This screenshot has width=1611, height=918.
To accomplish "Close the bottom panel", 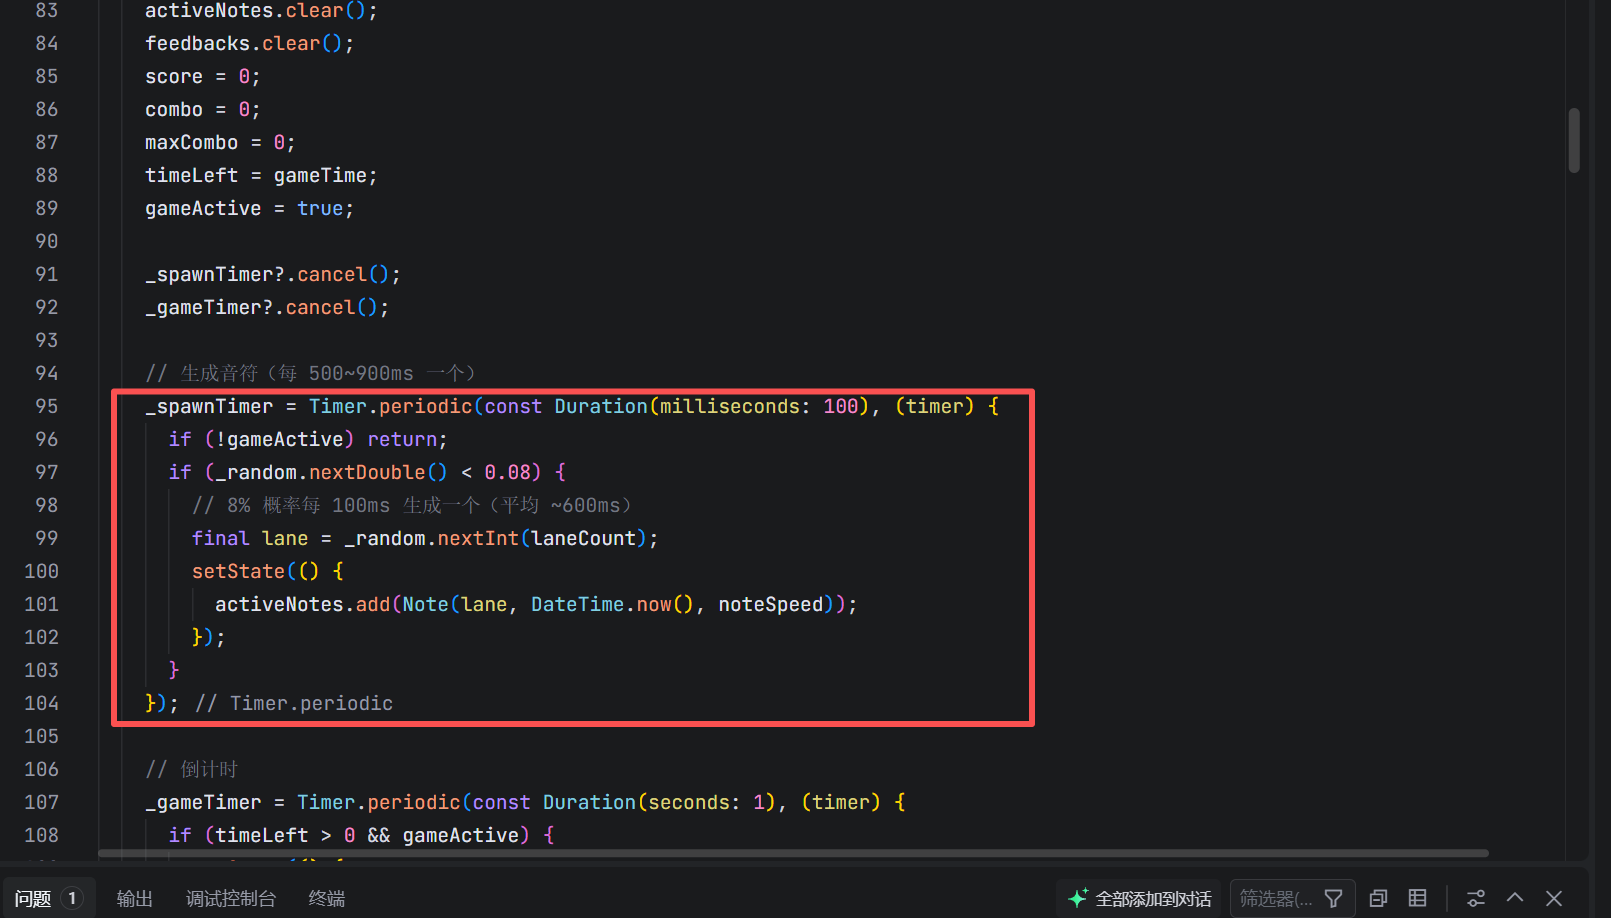I will click(x=1554, y=898).
